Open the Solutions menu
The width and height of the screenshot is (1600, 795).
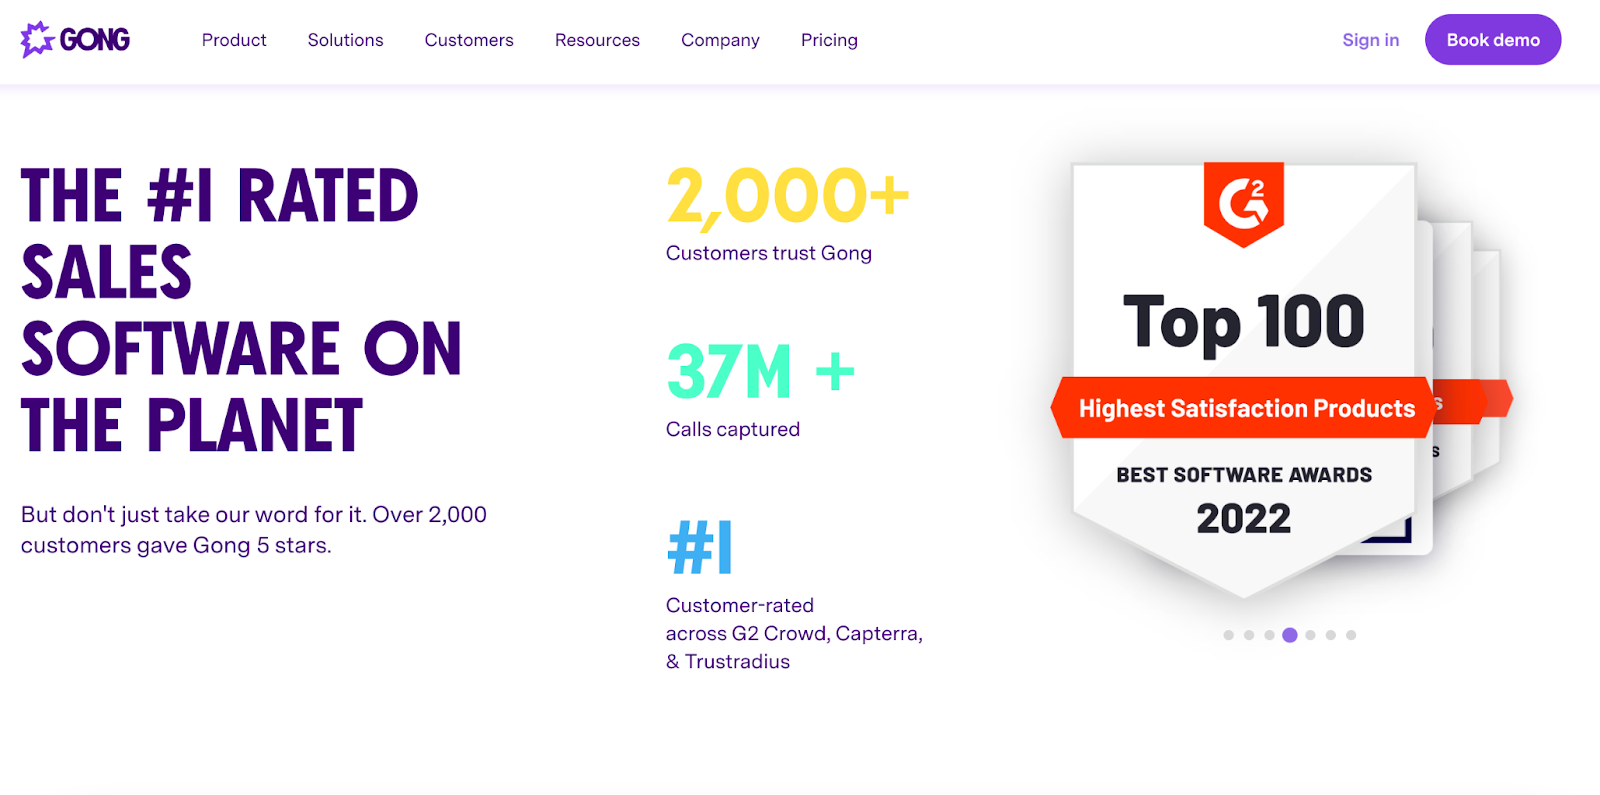point(345,40)
